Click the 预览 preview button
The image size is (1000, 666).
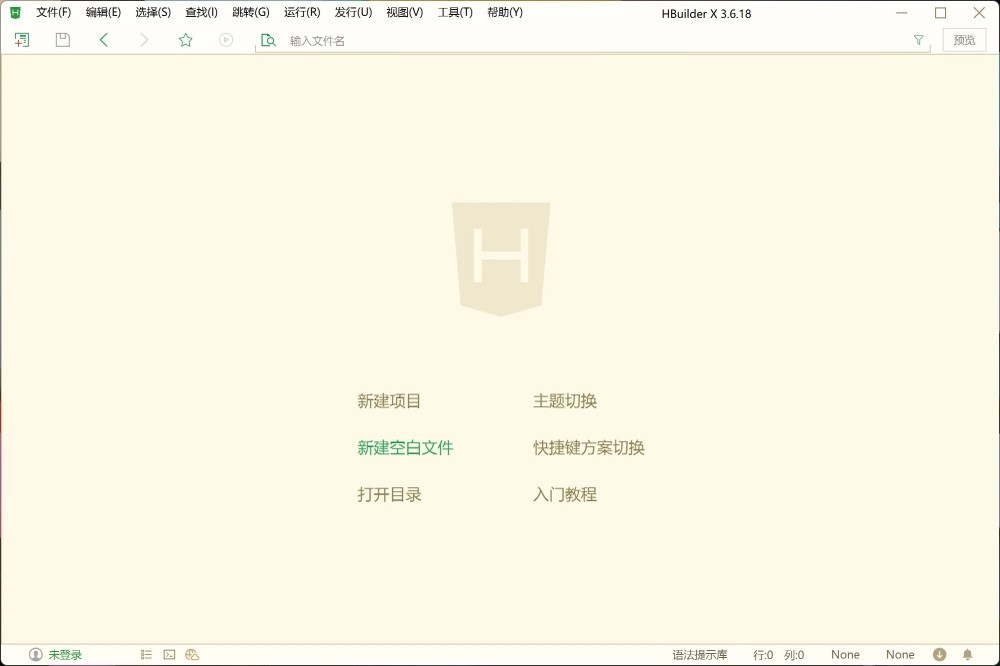(963, 40)
